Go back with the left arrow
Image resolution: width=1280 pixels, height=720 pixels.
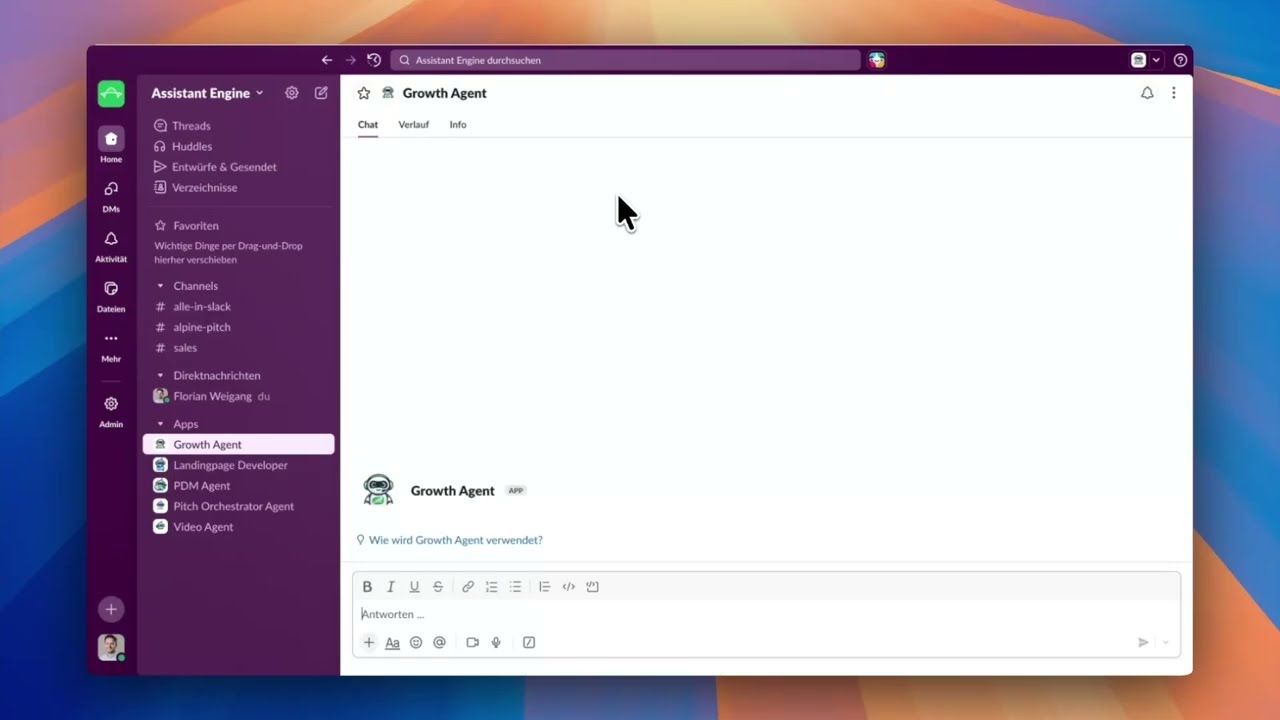(x=326, y=60)
